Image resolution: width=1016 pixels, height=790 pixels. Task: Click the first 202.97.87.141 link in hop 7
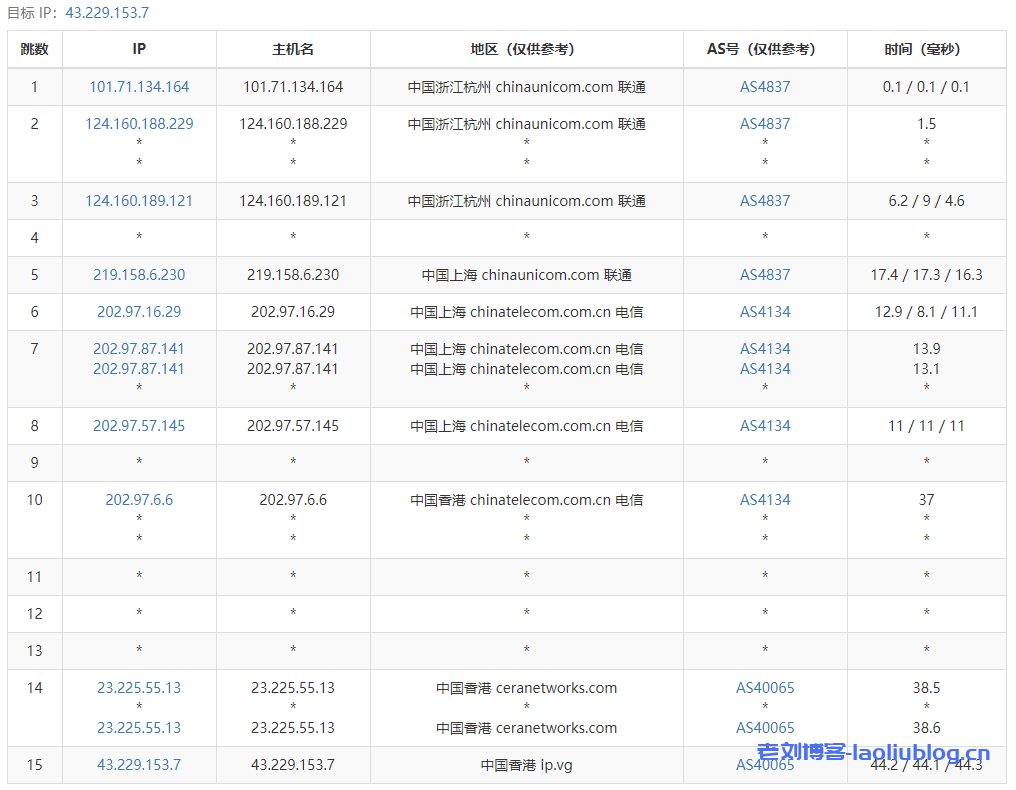(139, 348)
